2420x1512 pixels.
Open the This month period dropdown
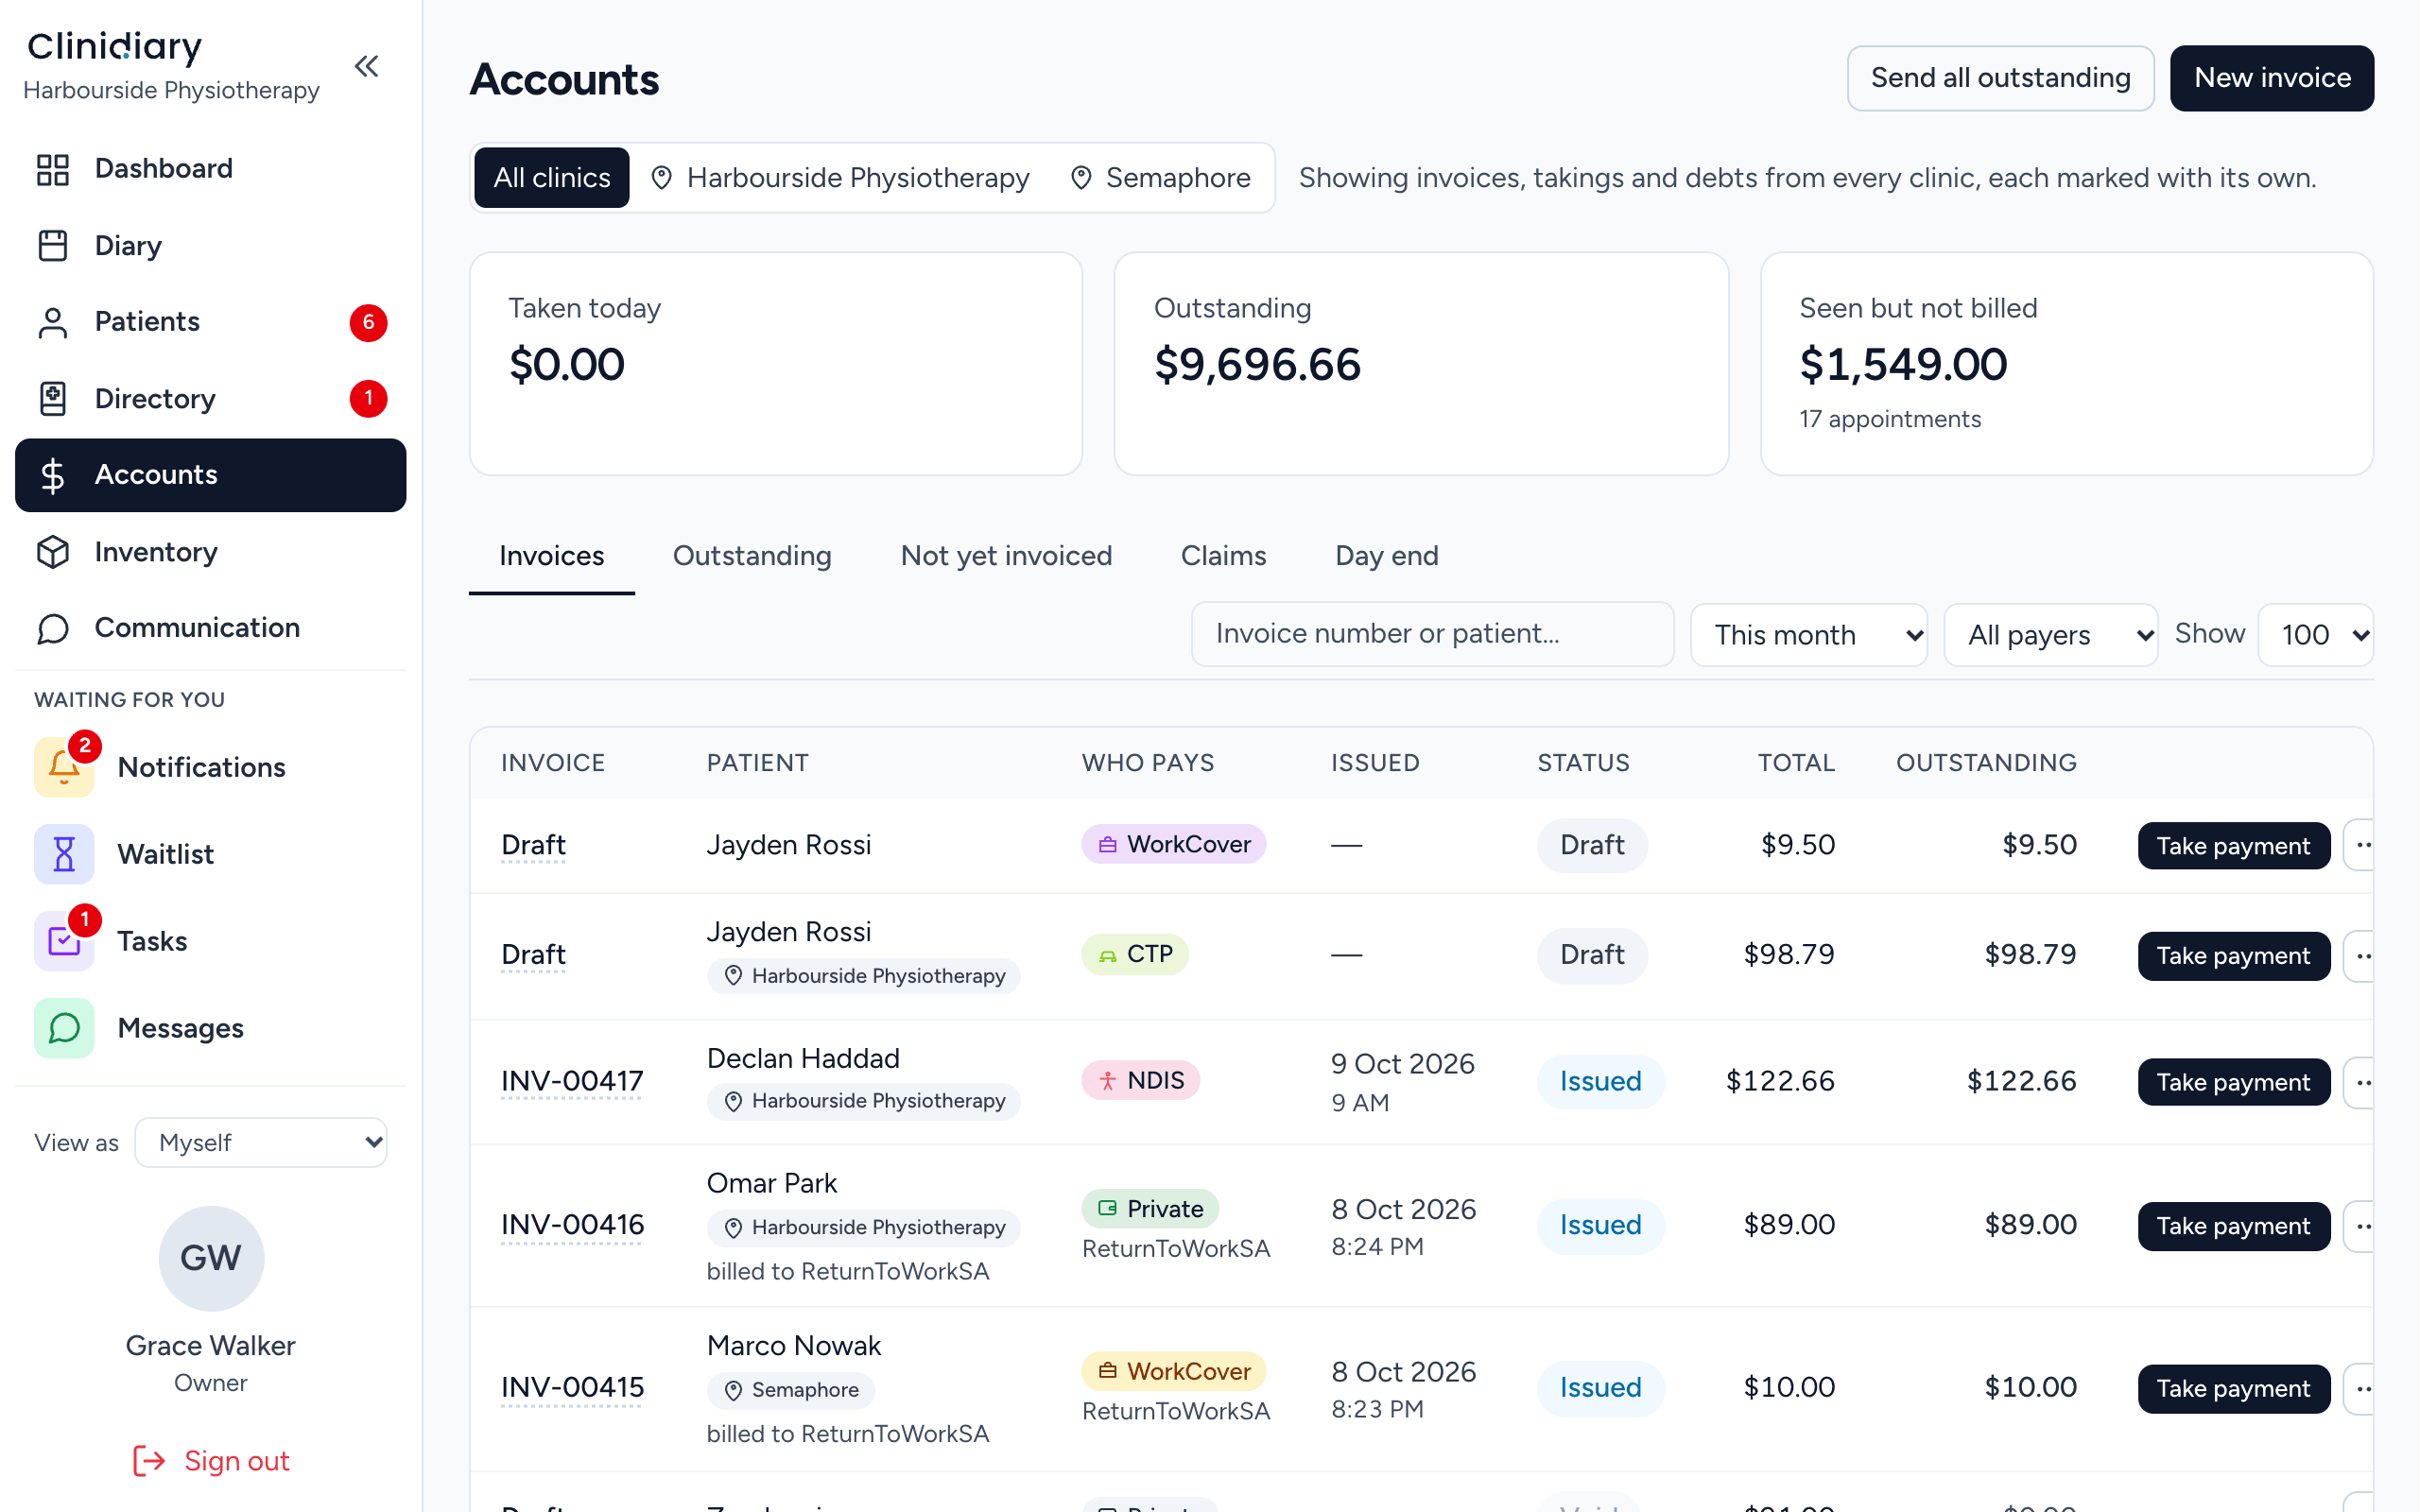[1809, 635]
